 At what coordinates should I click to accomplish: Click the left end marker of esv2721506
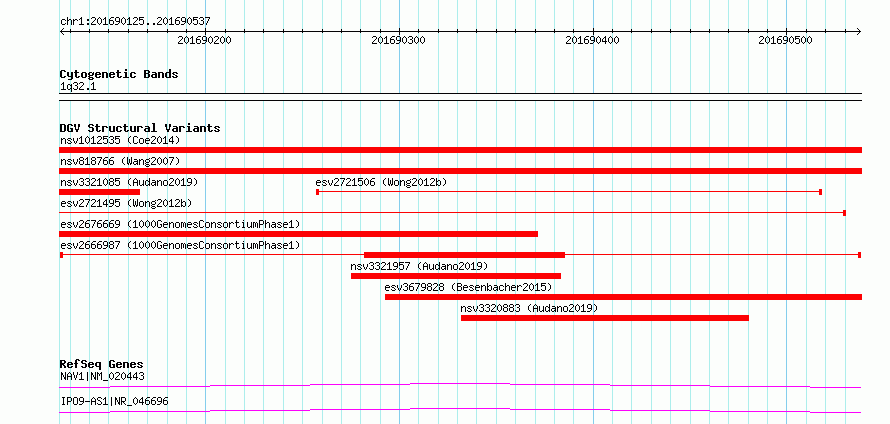coord(317,192)
